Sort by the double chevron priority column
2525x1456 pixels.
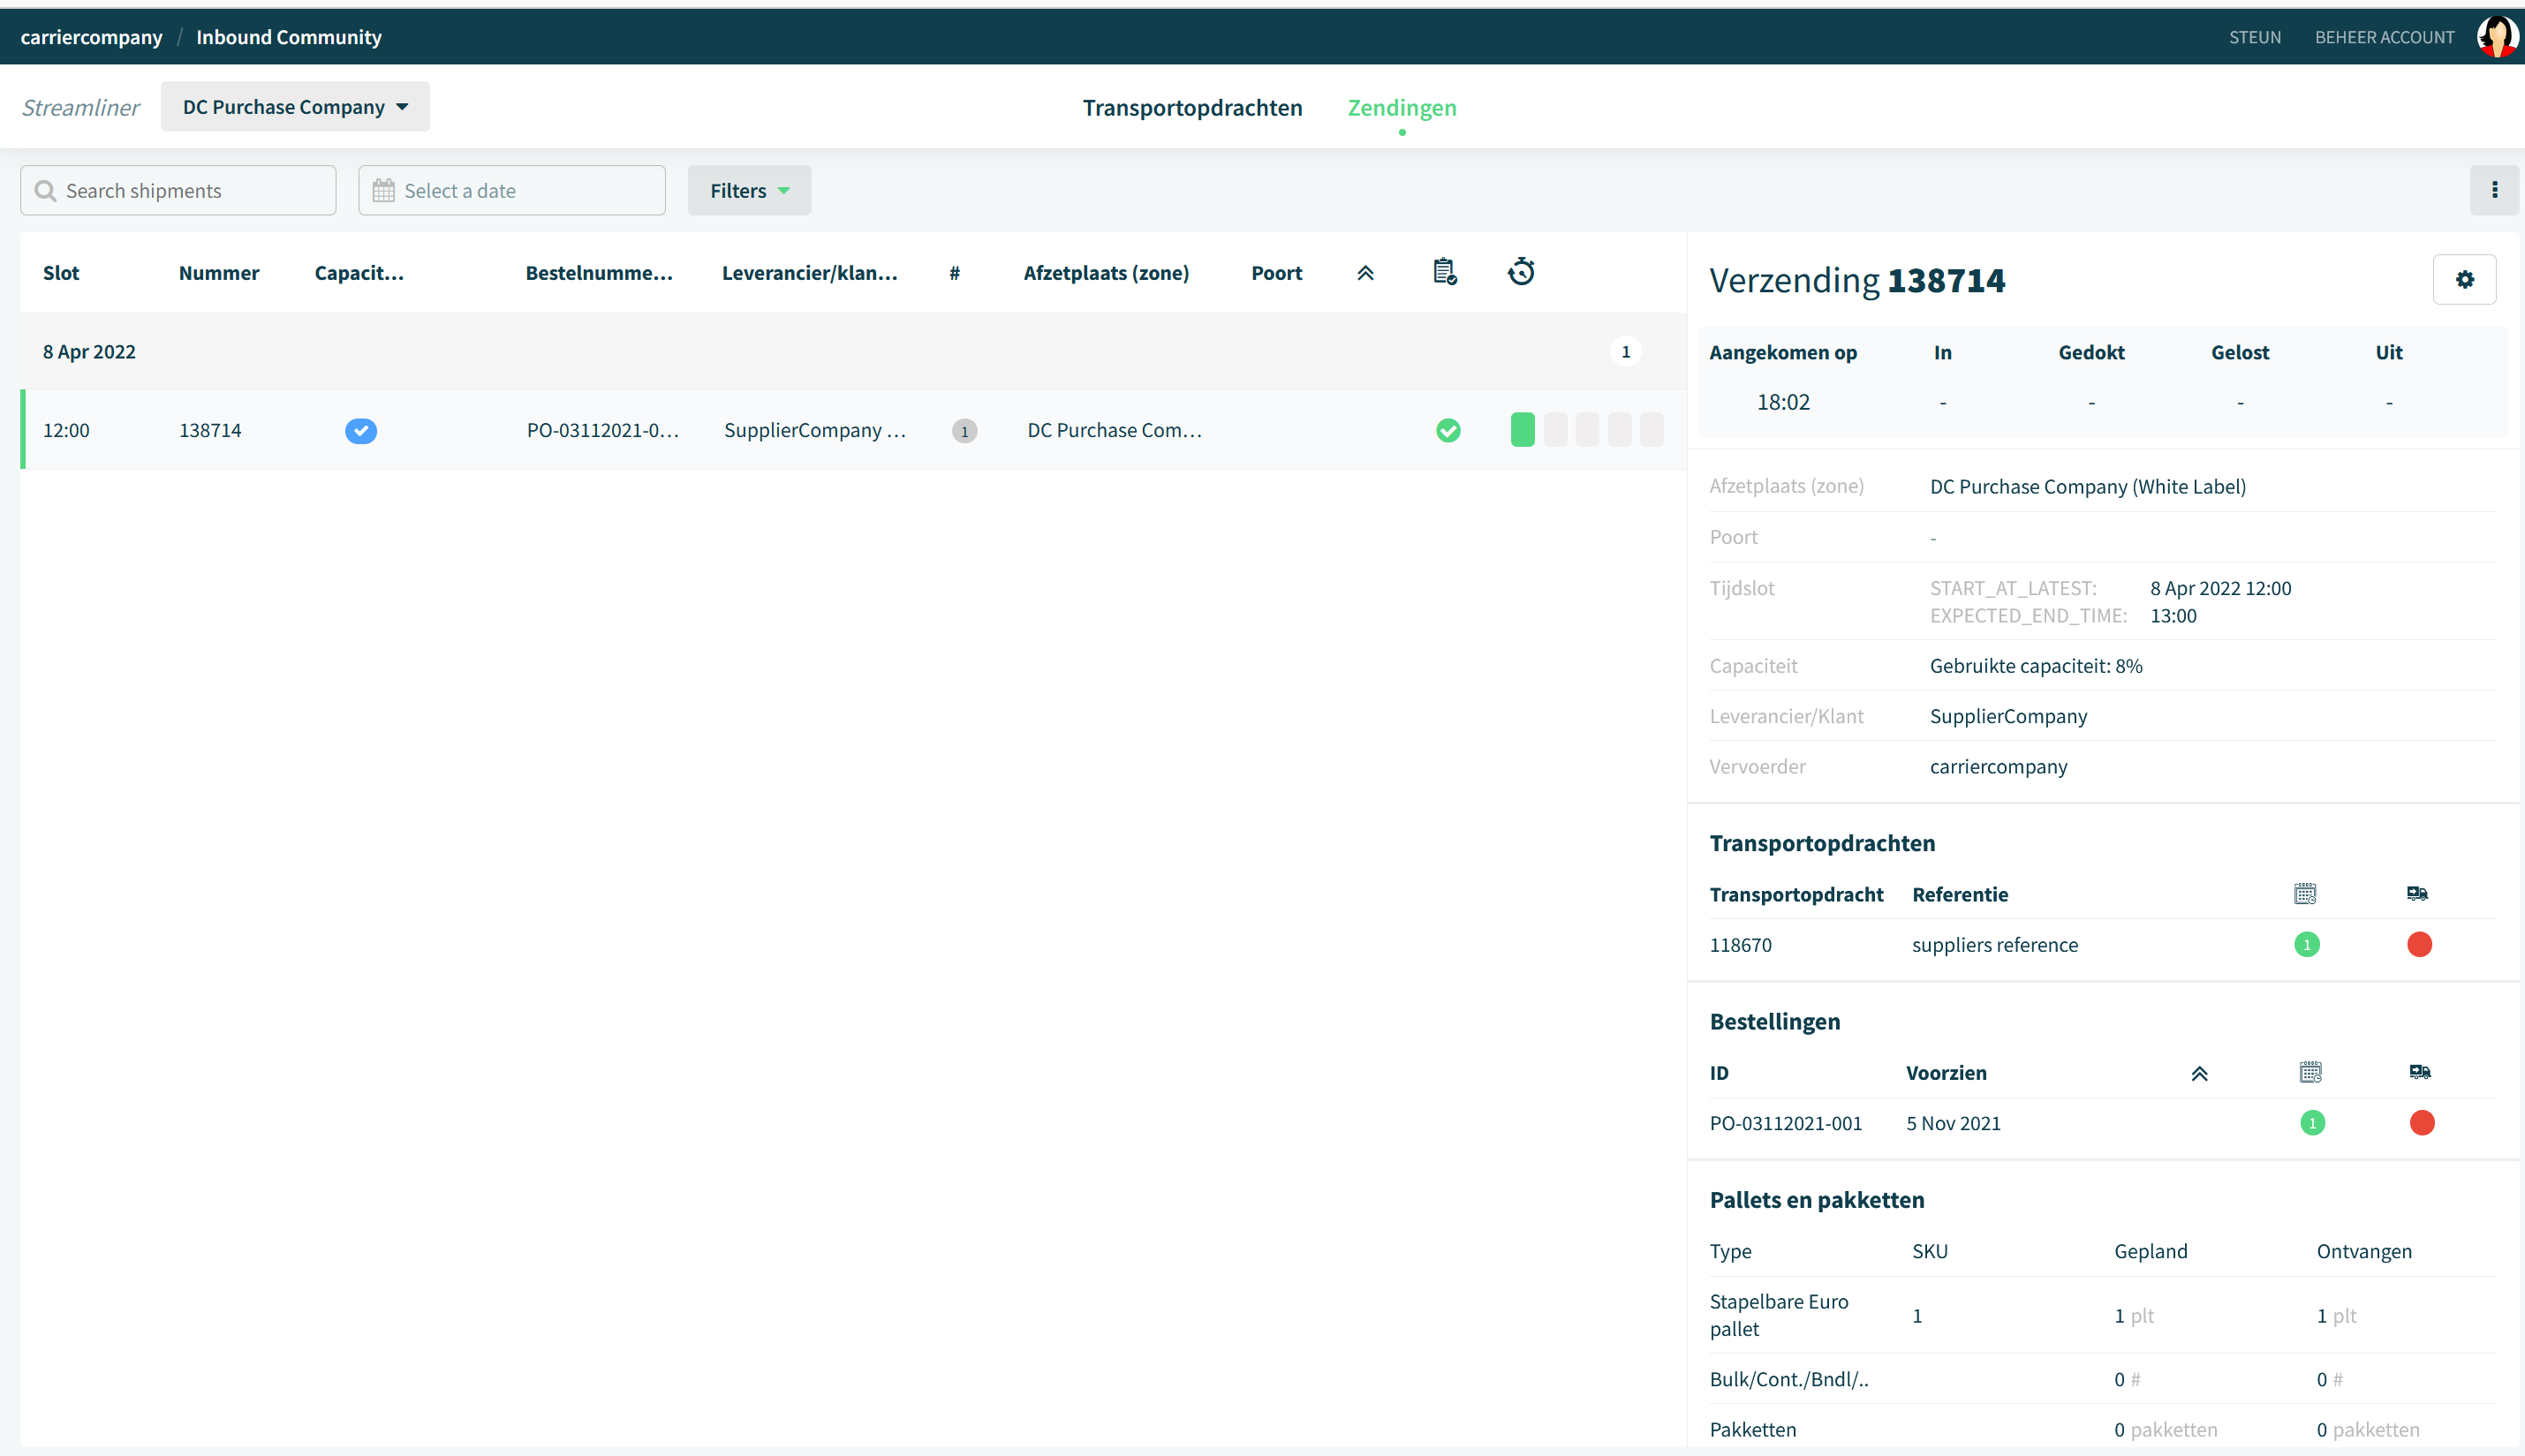point(1365,273)
